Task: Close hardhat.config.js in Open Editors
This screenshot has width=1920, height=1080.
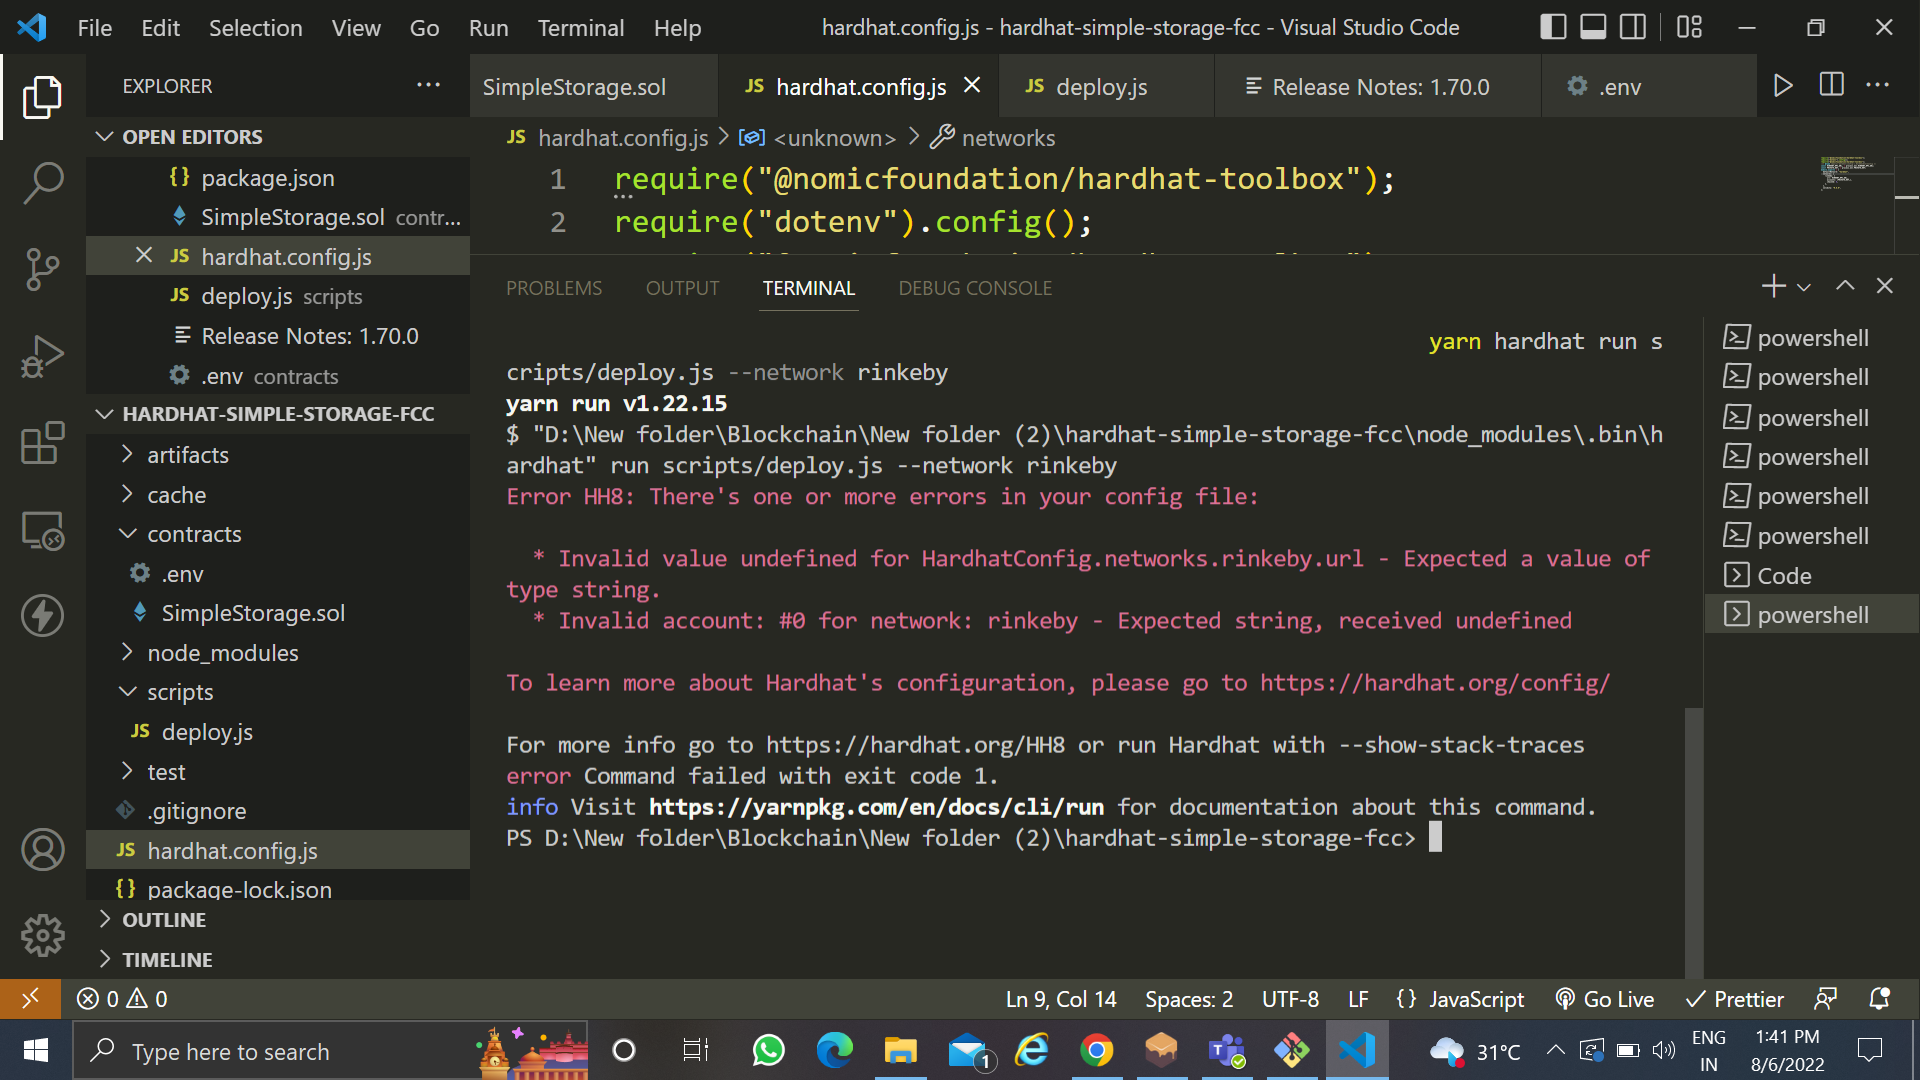Action: [144, 256]
